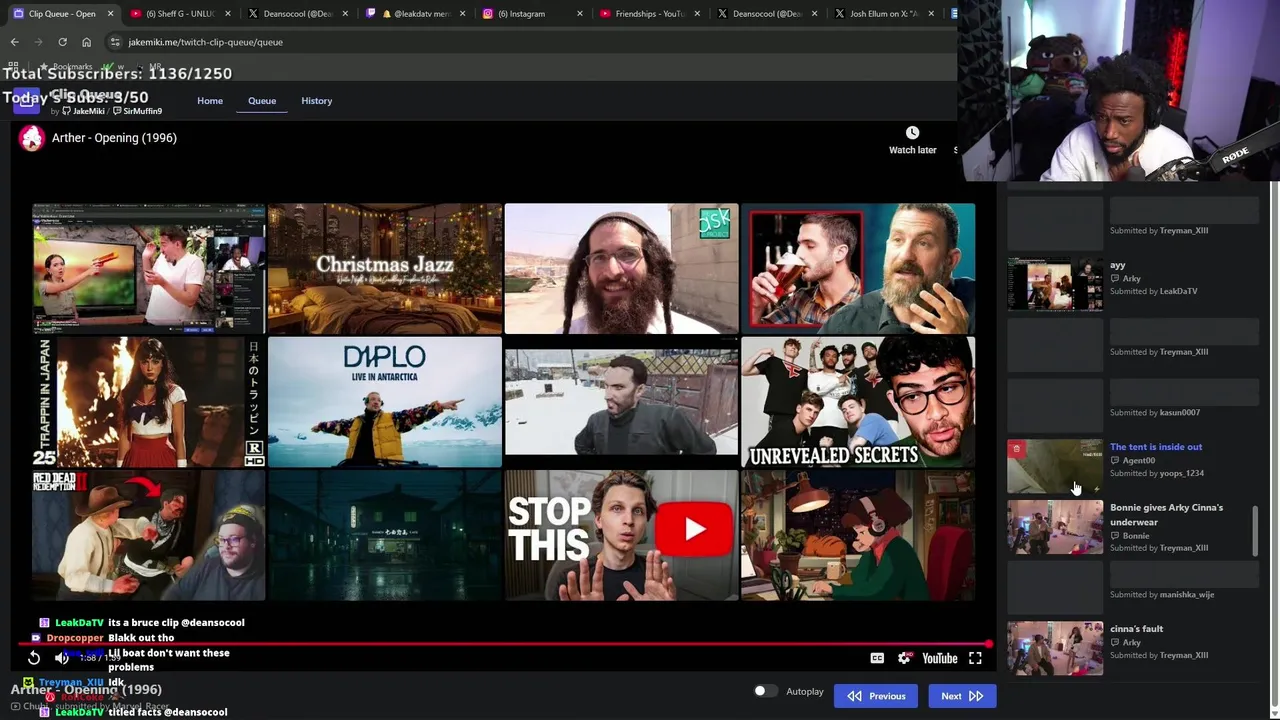Click the 'ayy' clip thumbnail
This screenshot has height=720, width=1280.
pyautogui.click(x=1055, y=285)
